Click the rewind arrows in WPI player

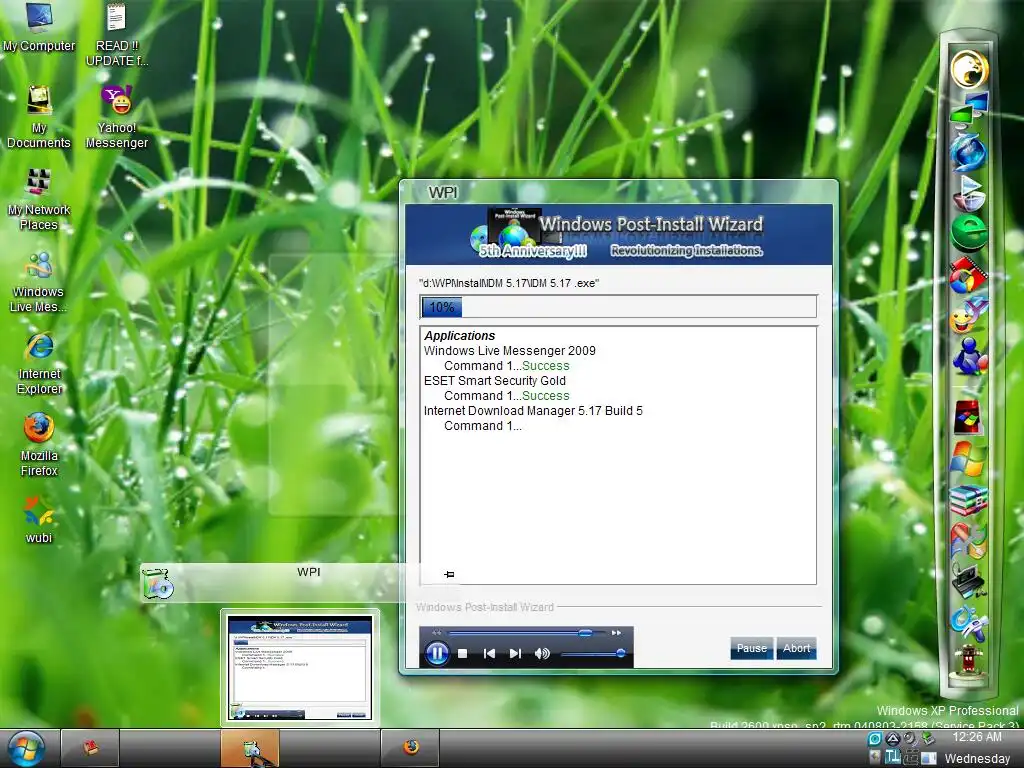[x=437, y=633]
